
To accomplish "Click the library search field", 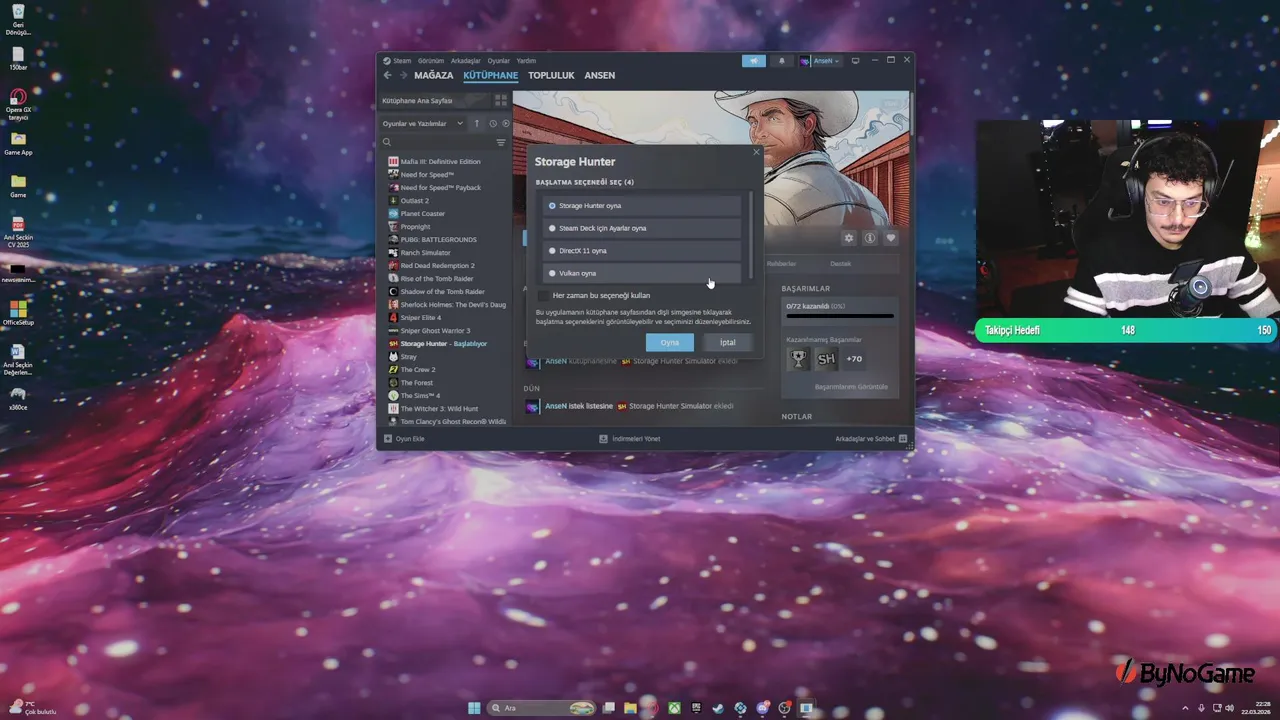I will point(436,143).
